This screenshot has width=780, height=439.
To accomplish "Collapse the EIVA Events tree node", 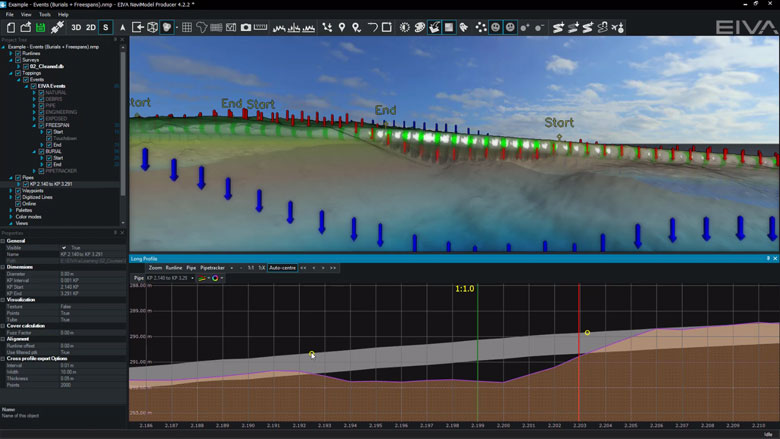I will click(x=26, y=86).
